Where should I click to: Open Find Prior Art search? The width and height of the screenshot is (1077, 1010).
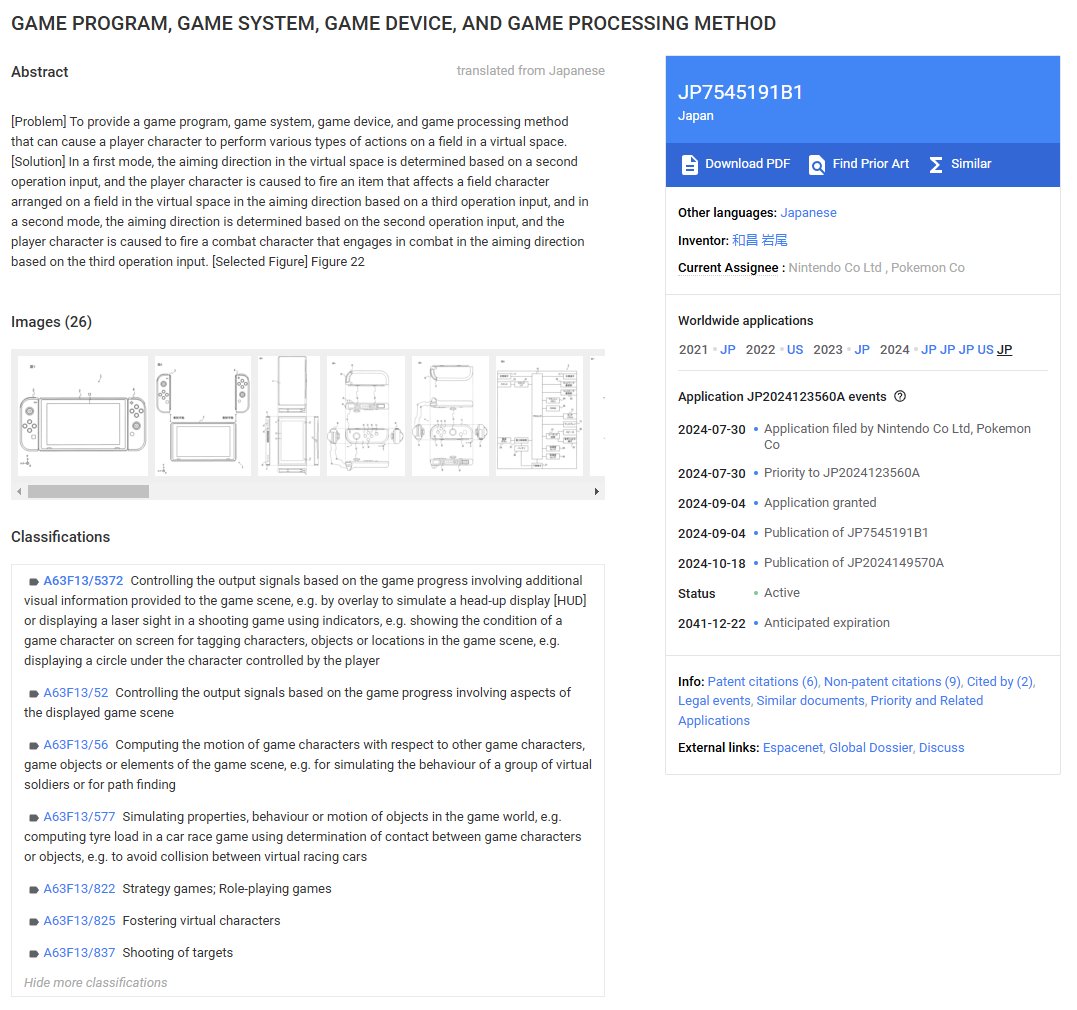(x=870, y=164)
